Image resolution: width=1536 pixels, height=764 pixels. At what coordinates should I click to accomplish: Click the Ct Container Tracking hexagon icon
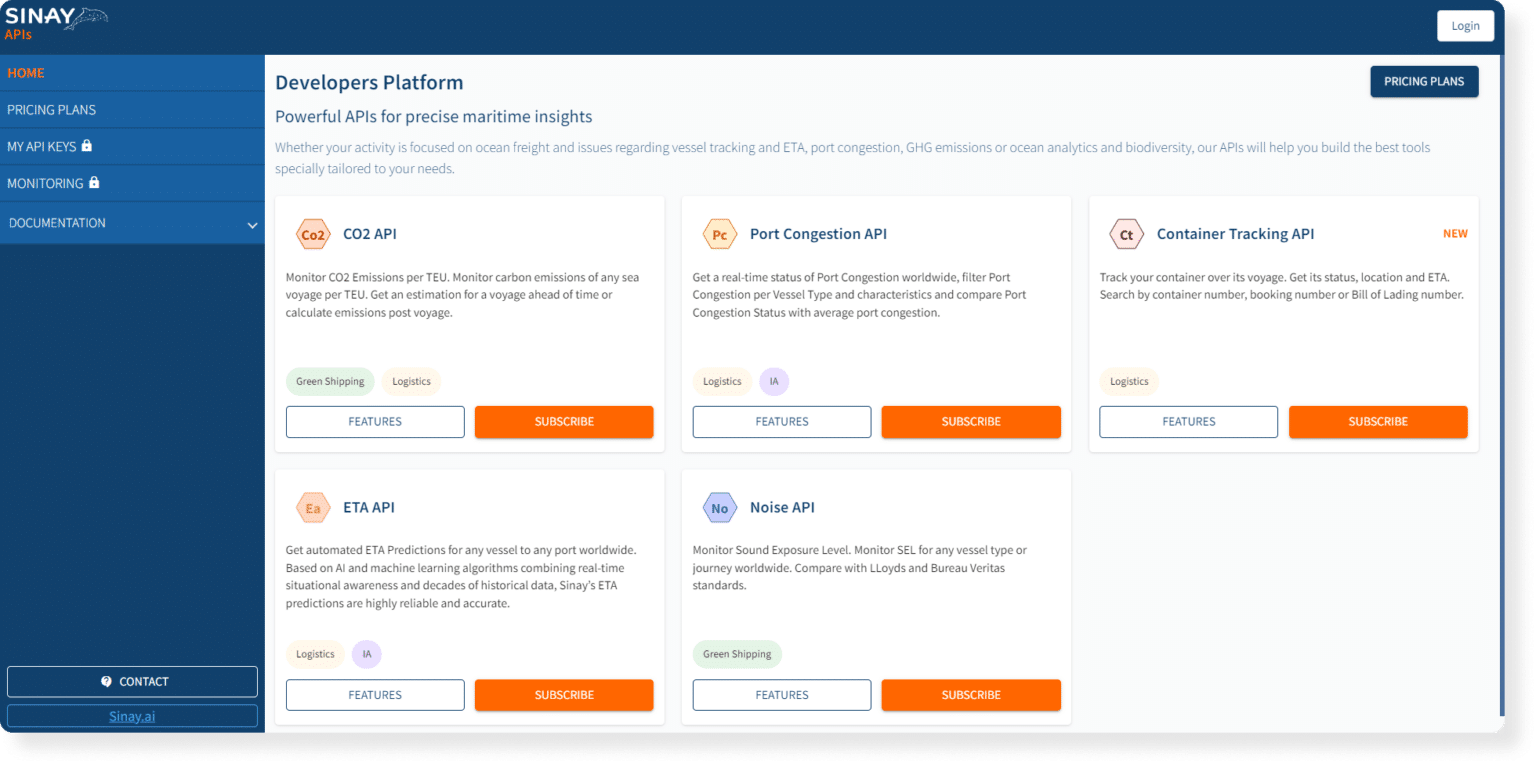coord(1126,235)
